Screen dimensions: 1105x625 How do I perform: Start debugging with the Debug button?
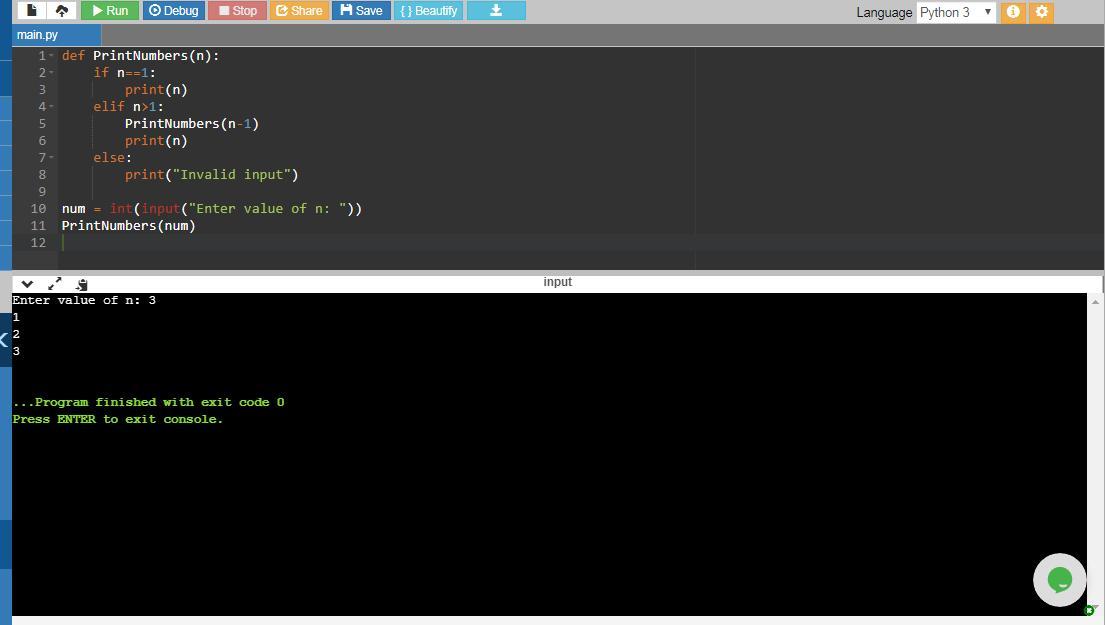[173, 11]
